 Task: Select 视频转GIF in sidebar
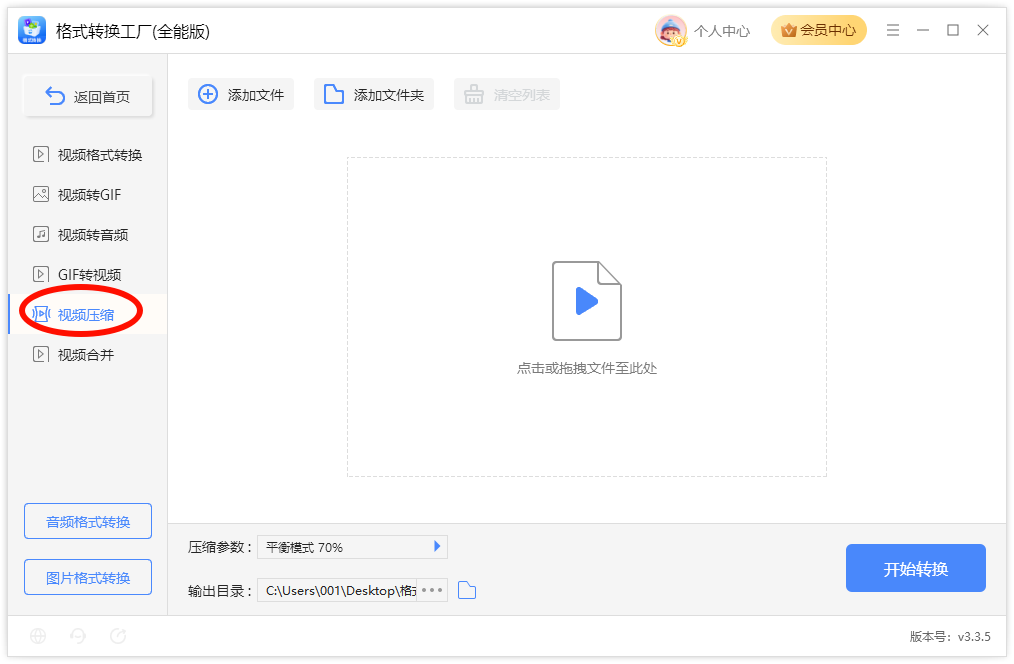pos(87,195)
